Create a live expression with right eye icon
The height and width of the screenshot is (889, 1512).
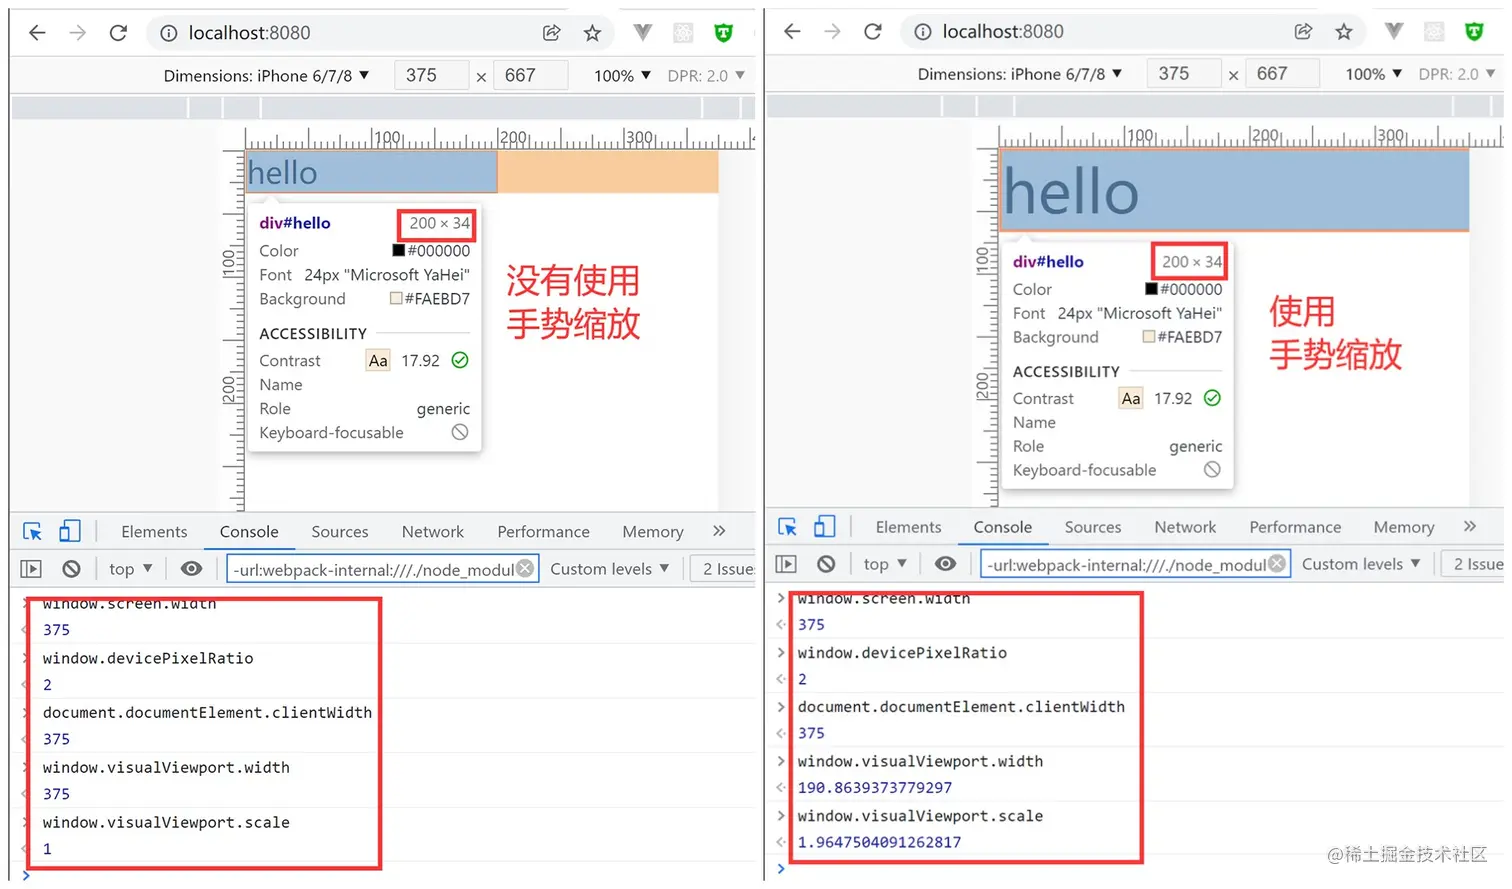pos(945,564)
